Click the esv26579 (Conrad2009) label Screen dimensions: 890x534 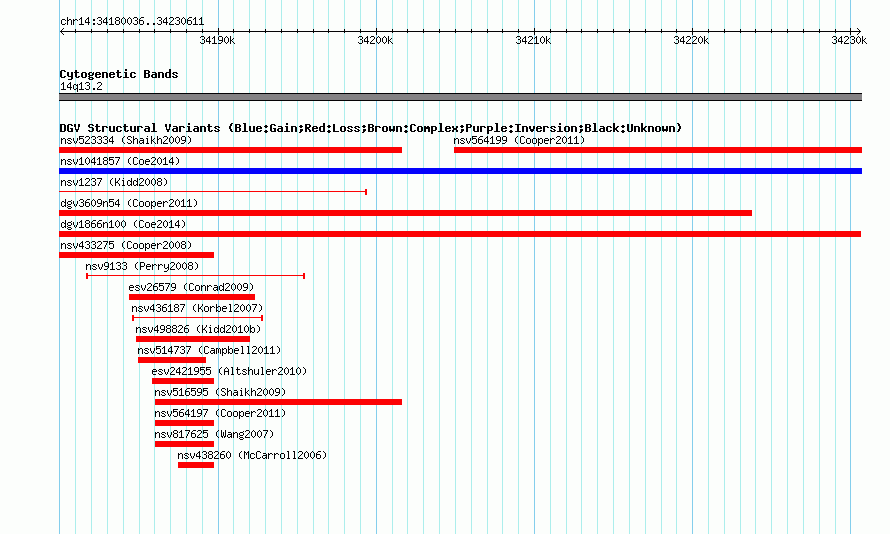pyautogui.click(x=191, y=287)
